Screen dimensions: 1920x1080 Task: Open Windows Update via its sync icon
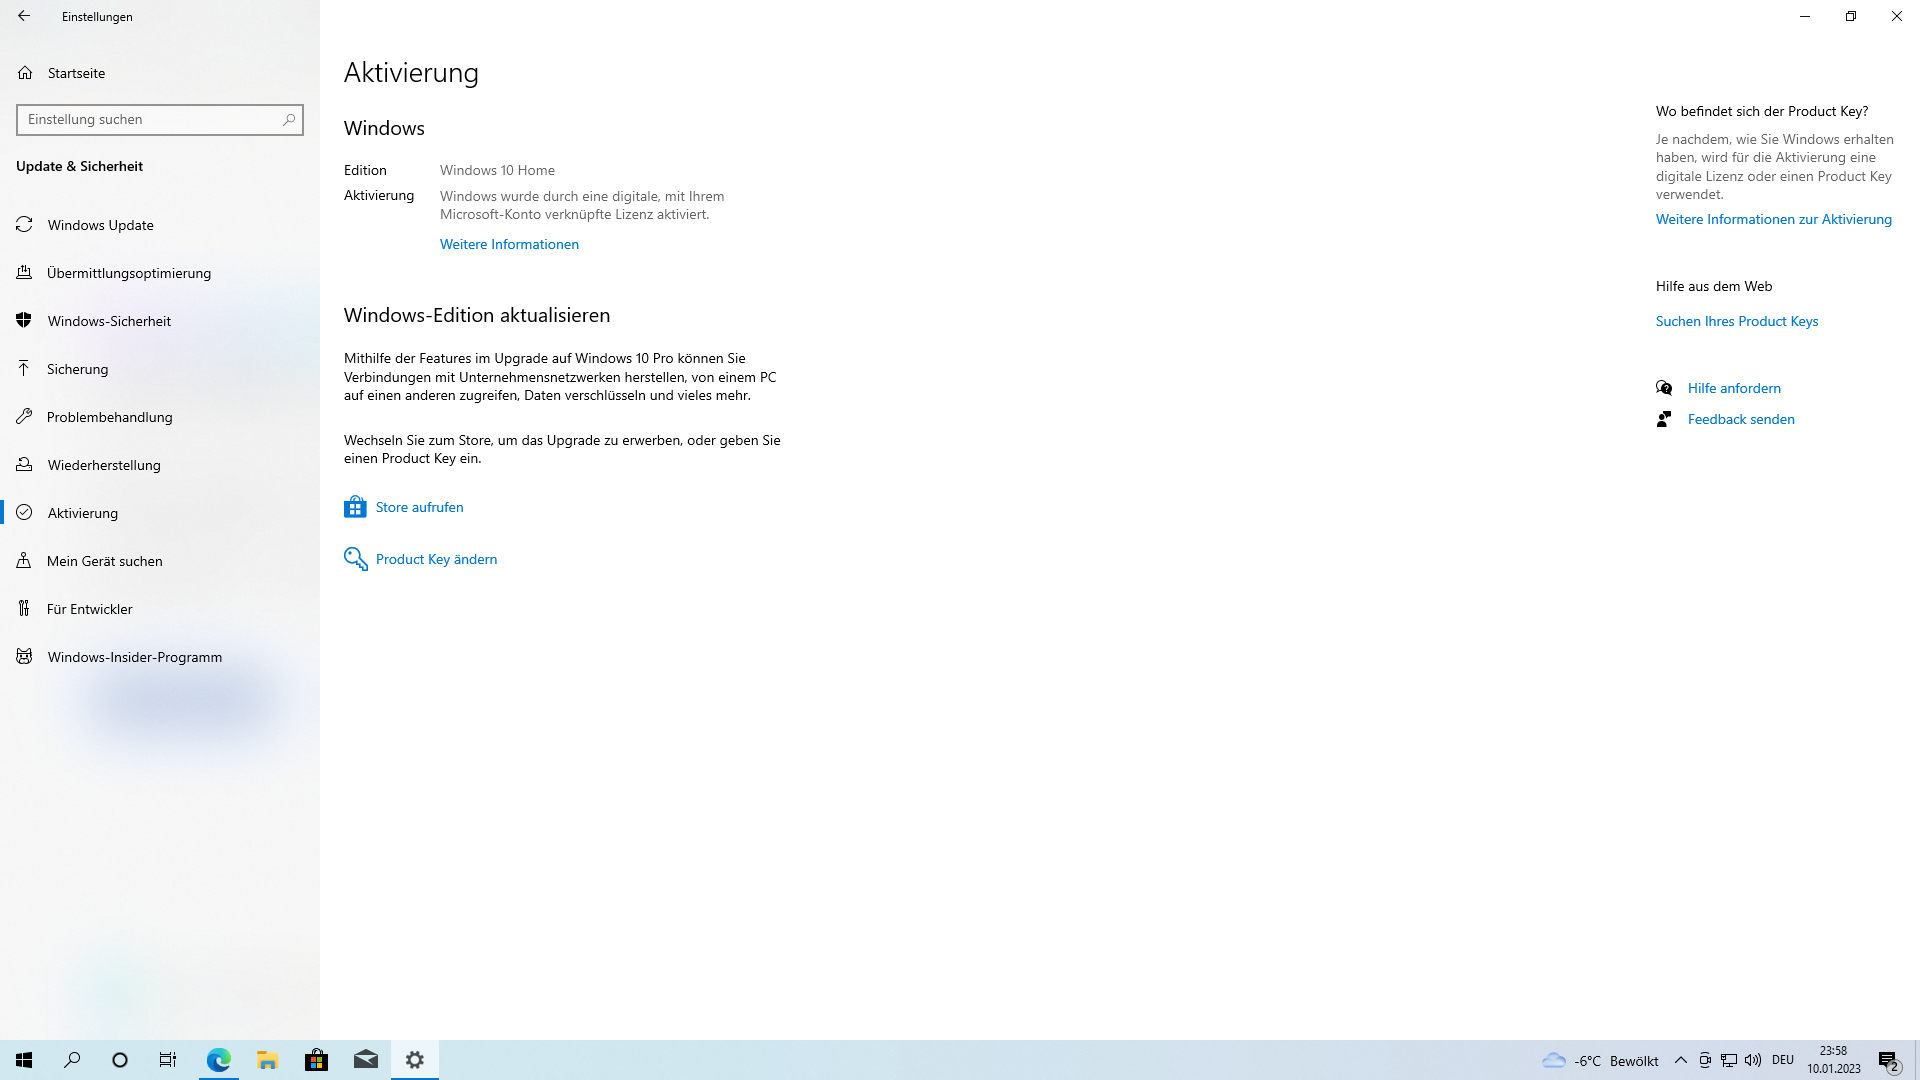[25, 225]
